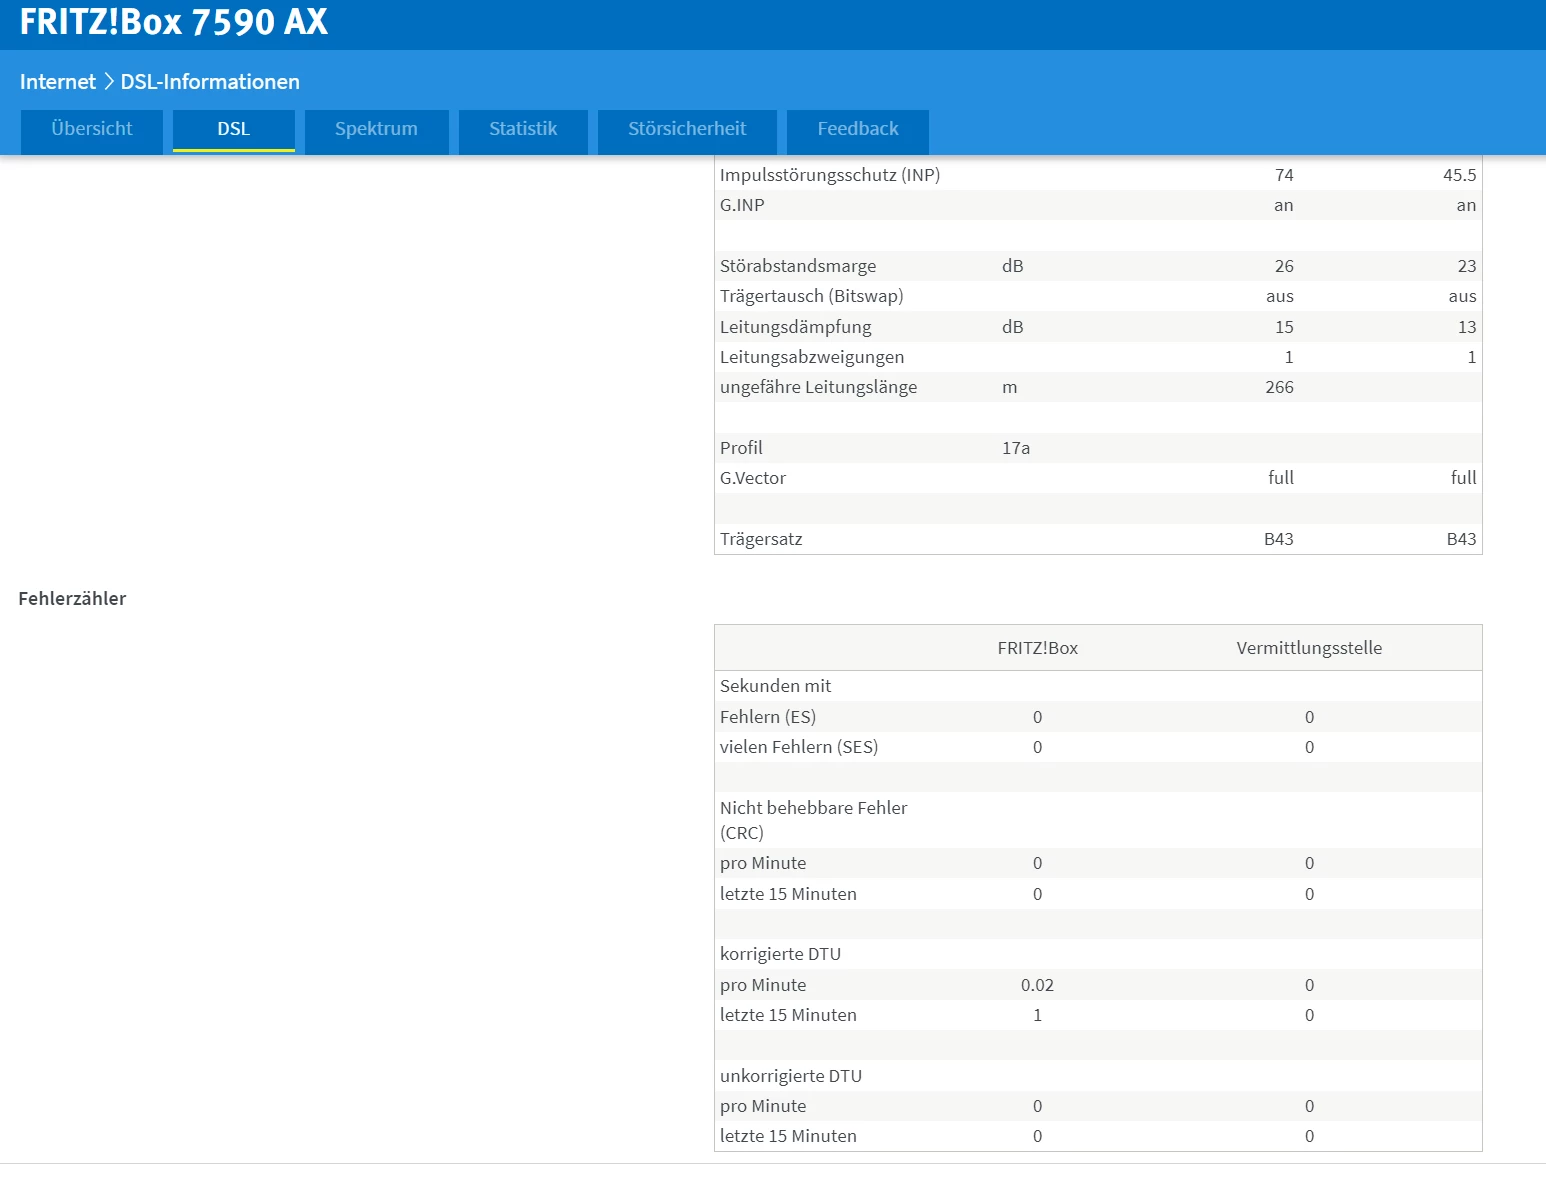This screenshot has height=1179, width=1546.
Task: Click letzte 15 Minuten label under CRC
Action: click(x=788, y=894)
